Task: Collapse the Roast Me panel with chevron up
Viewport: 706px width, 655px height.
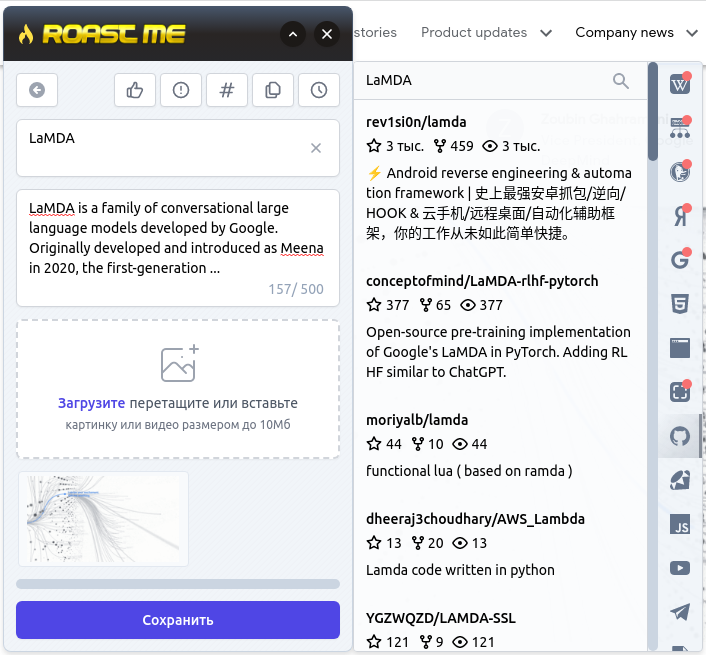Action: tap(293, 34)
